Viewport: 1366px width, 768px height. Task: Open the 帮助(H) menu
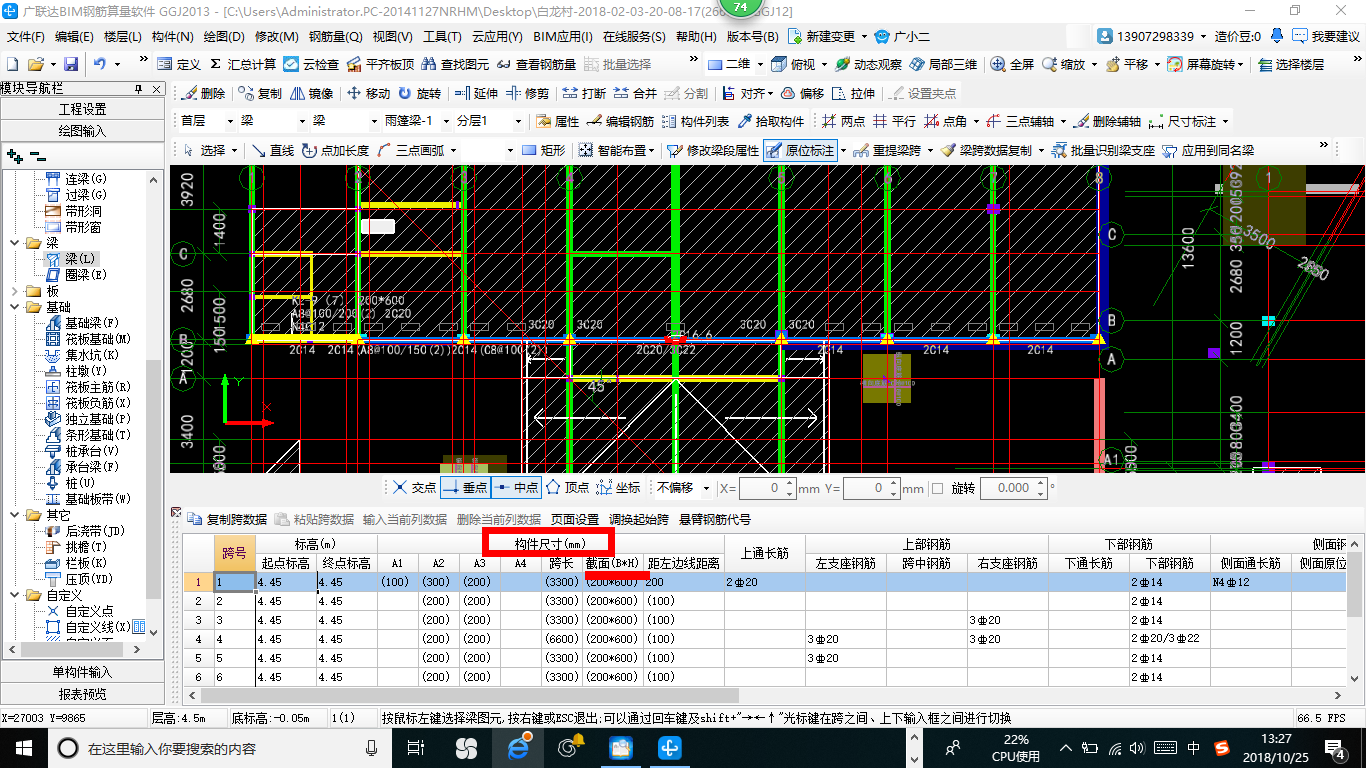[x=696, y=37]
